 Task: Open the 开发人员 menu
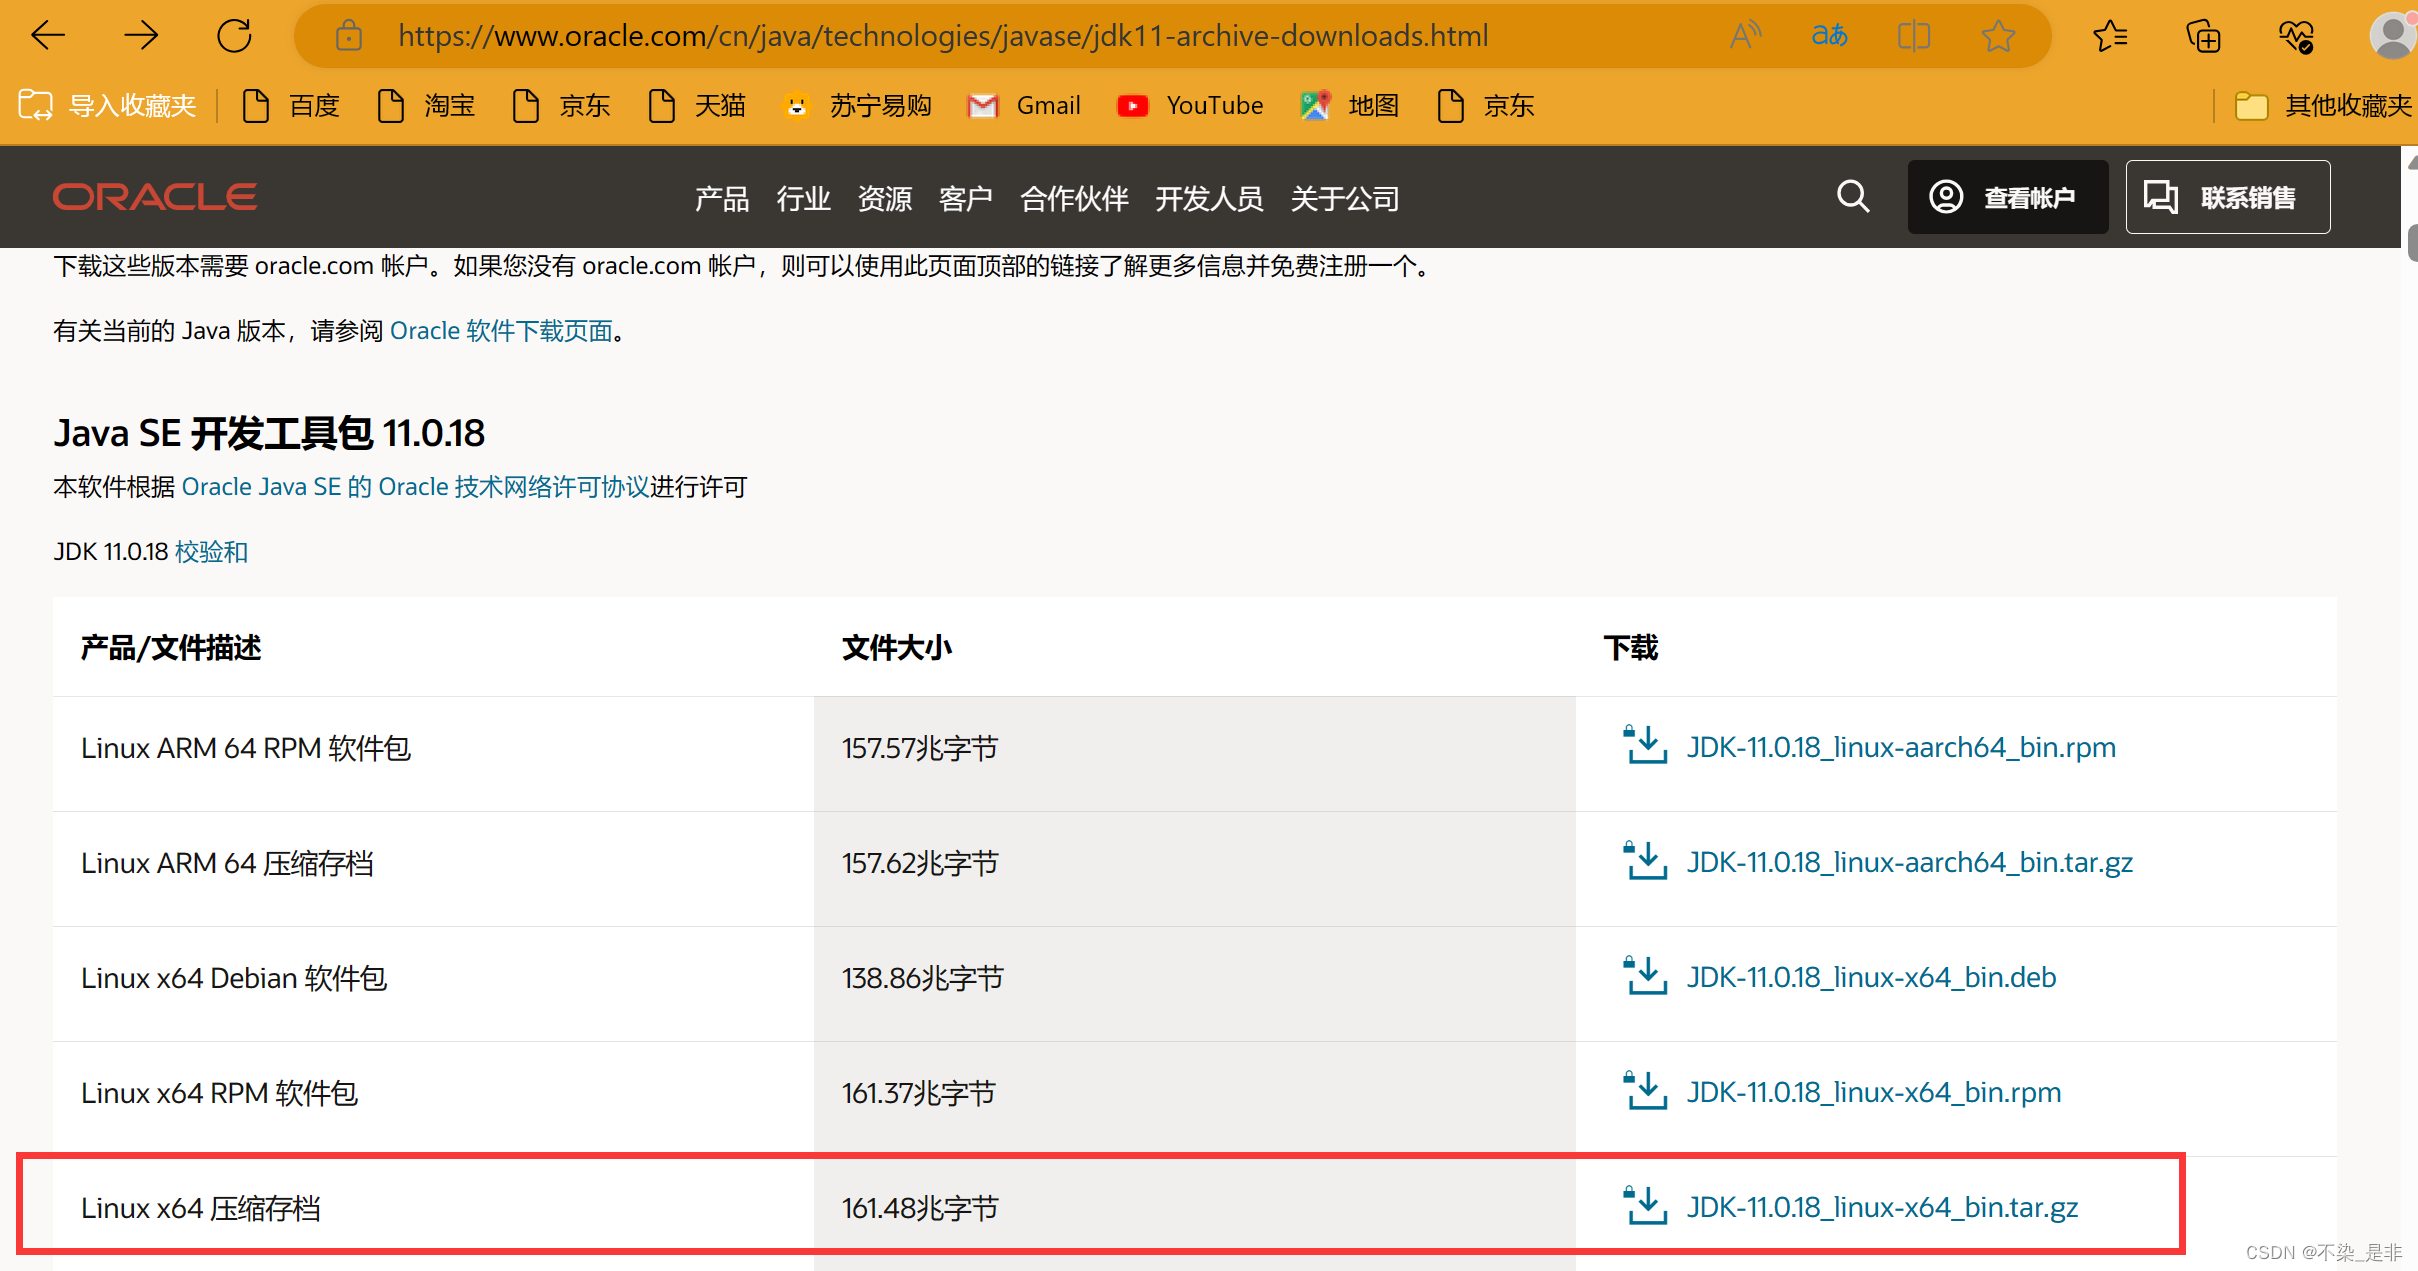tap(1209, 198)
